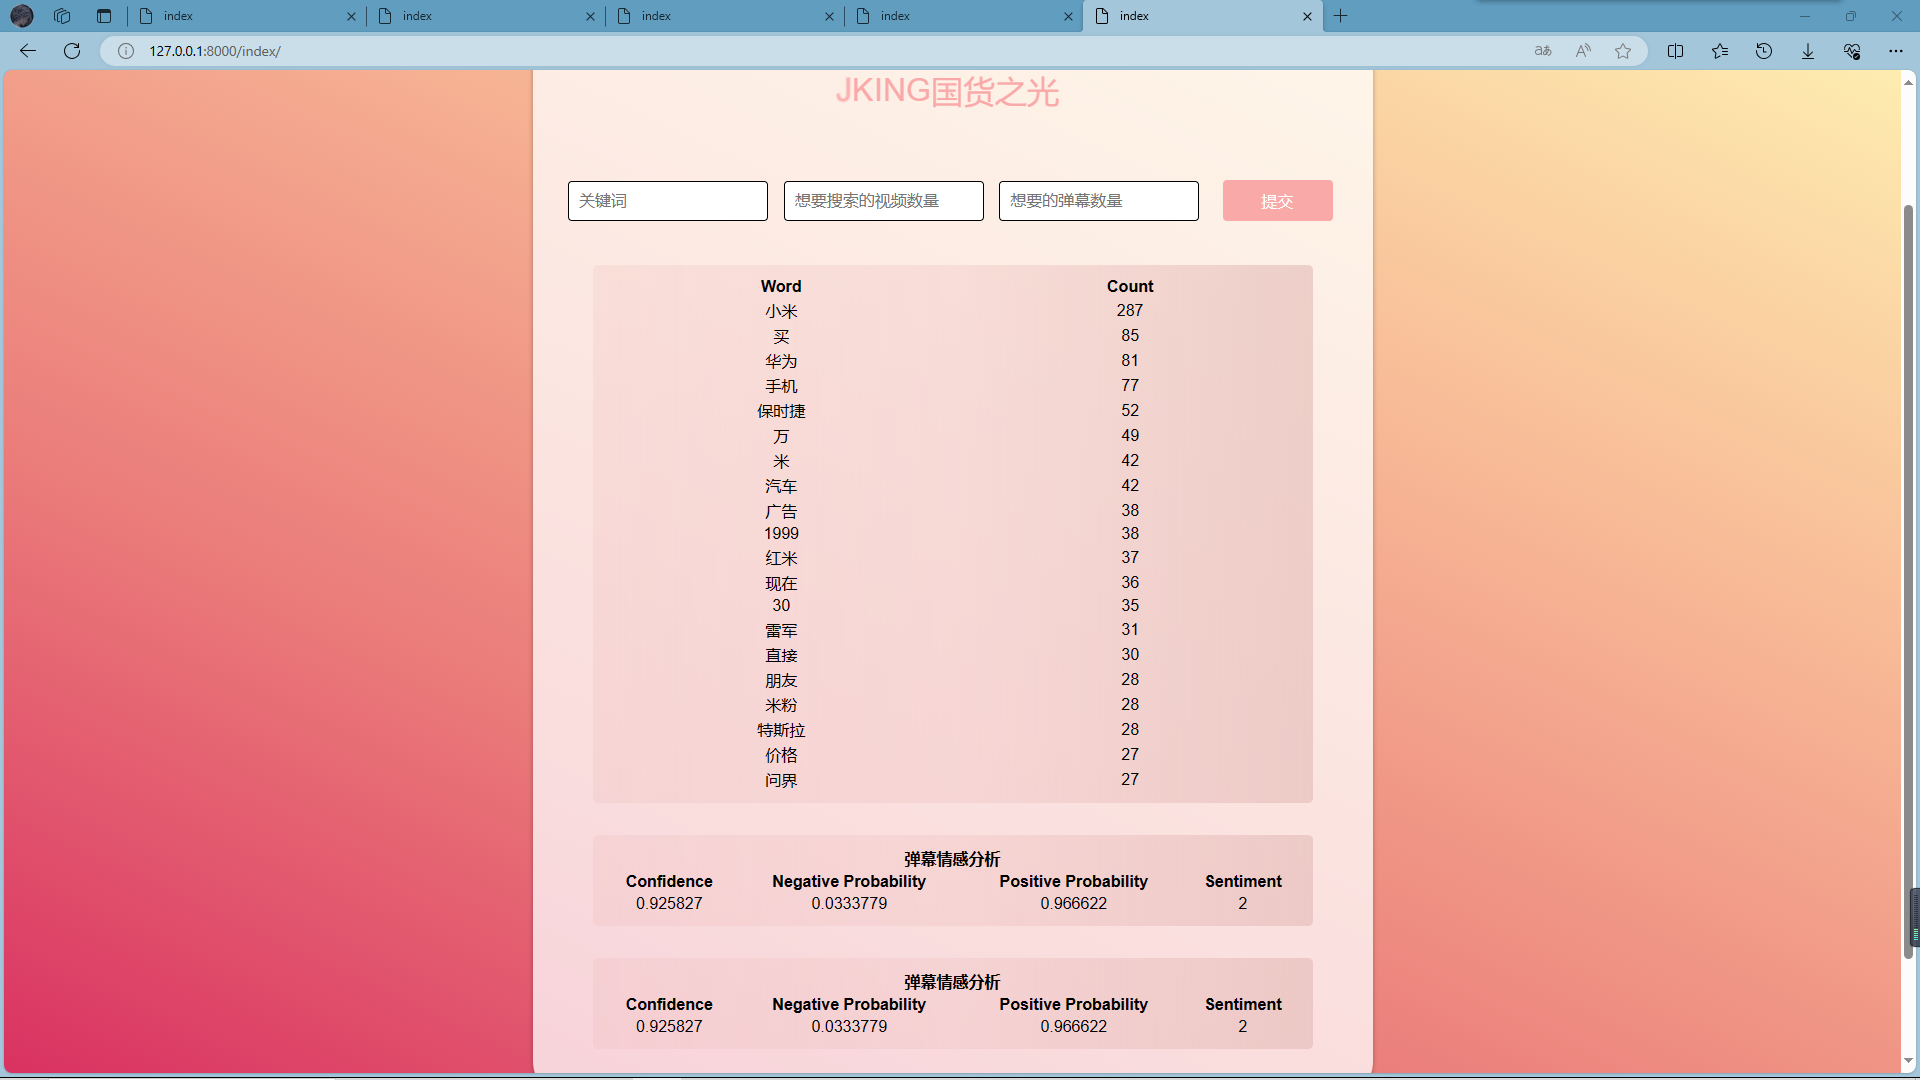Switch to the second index tab

pos(484,16)
